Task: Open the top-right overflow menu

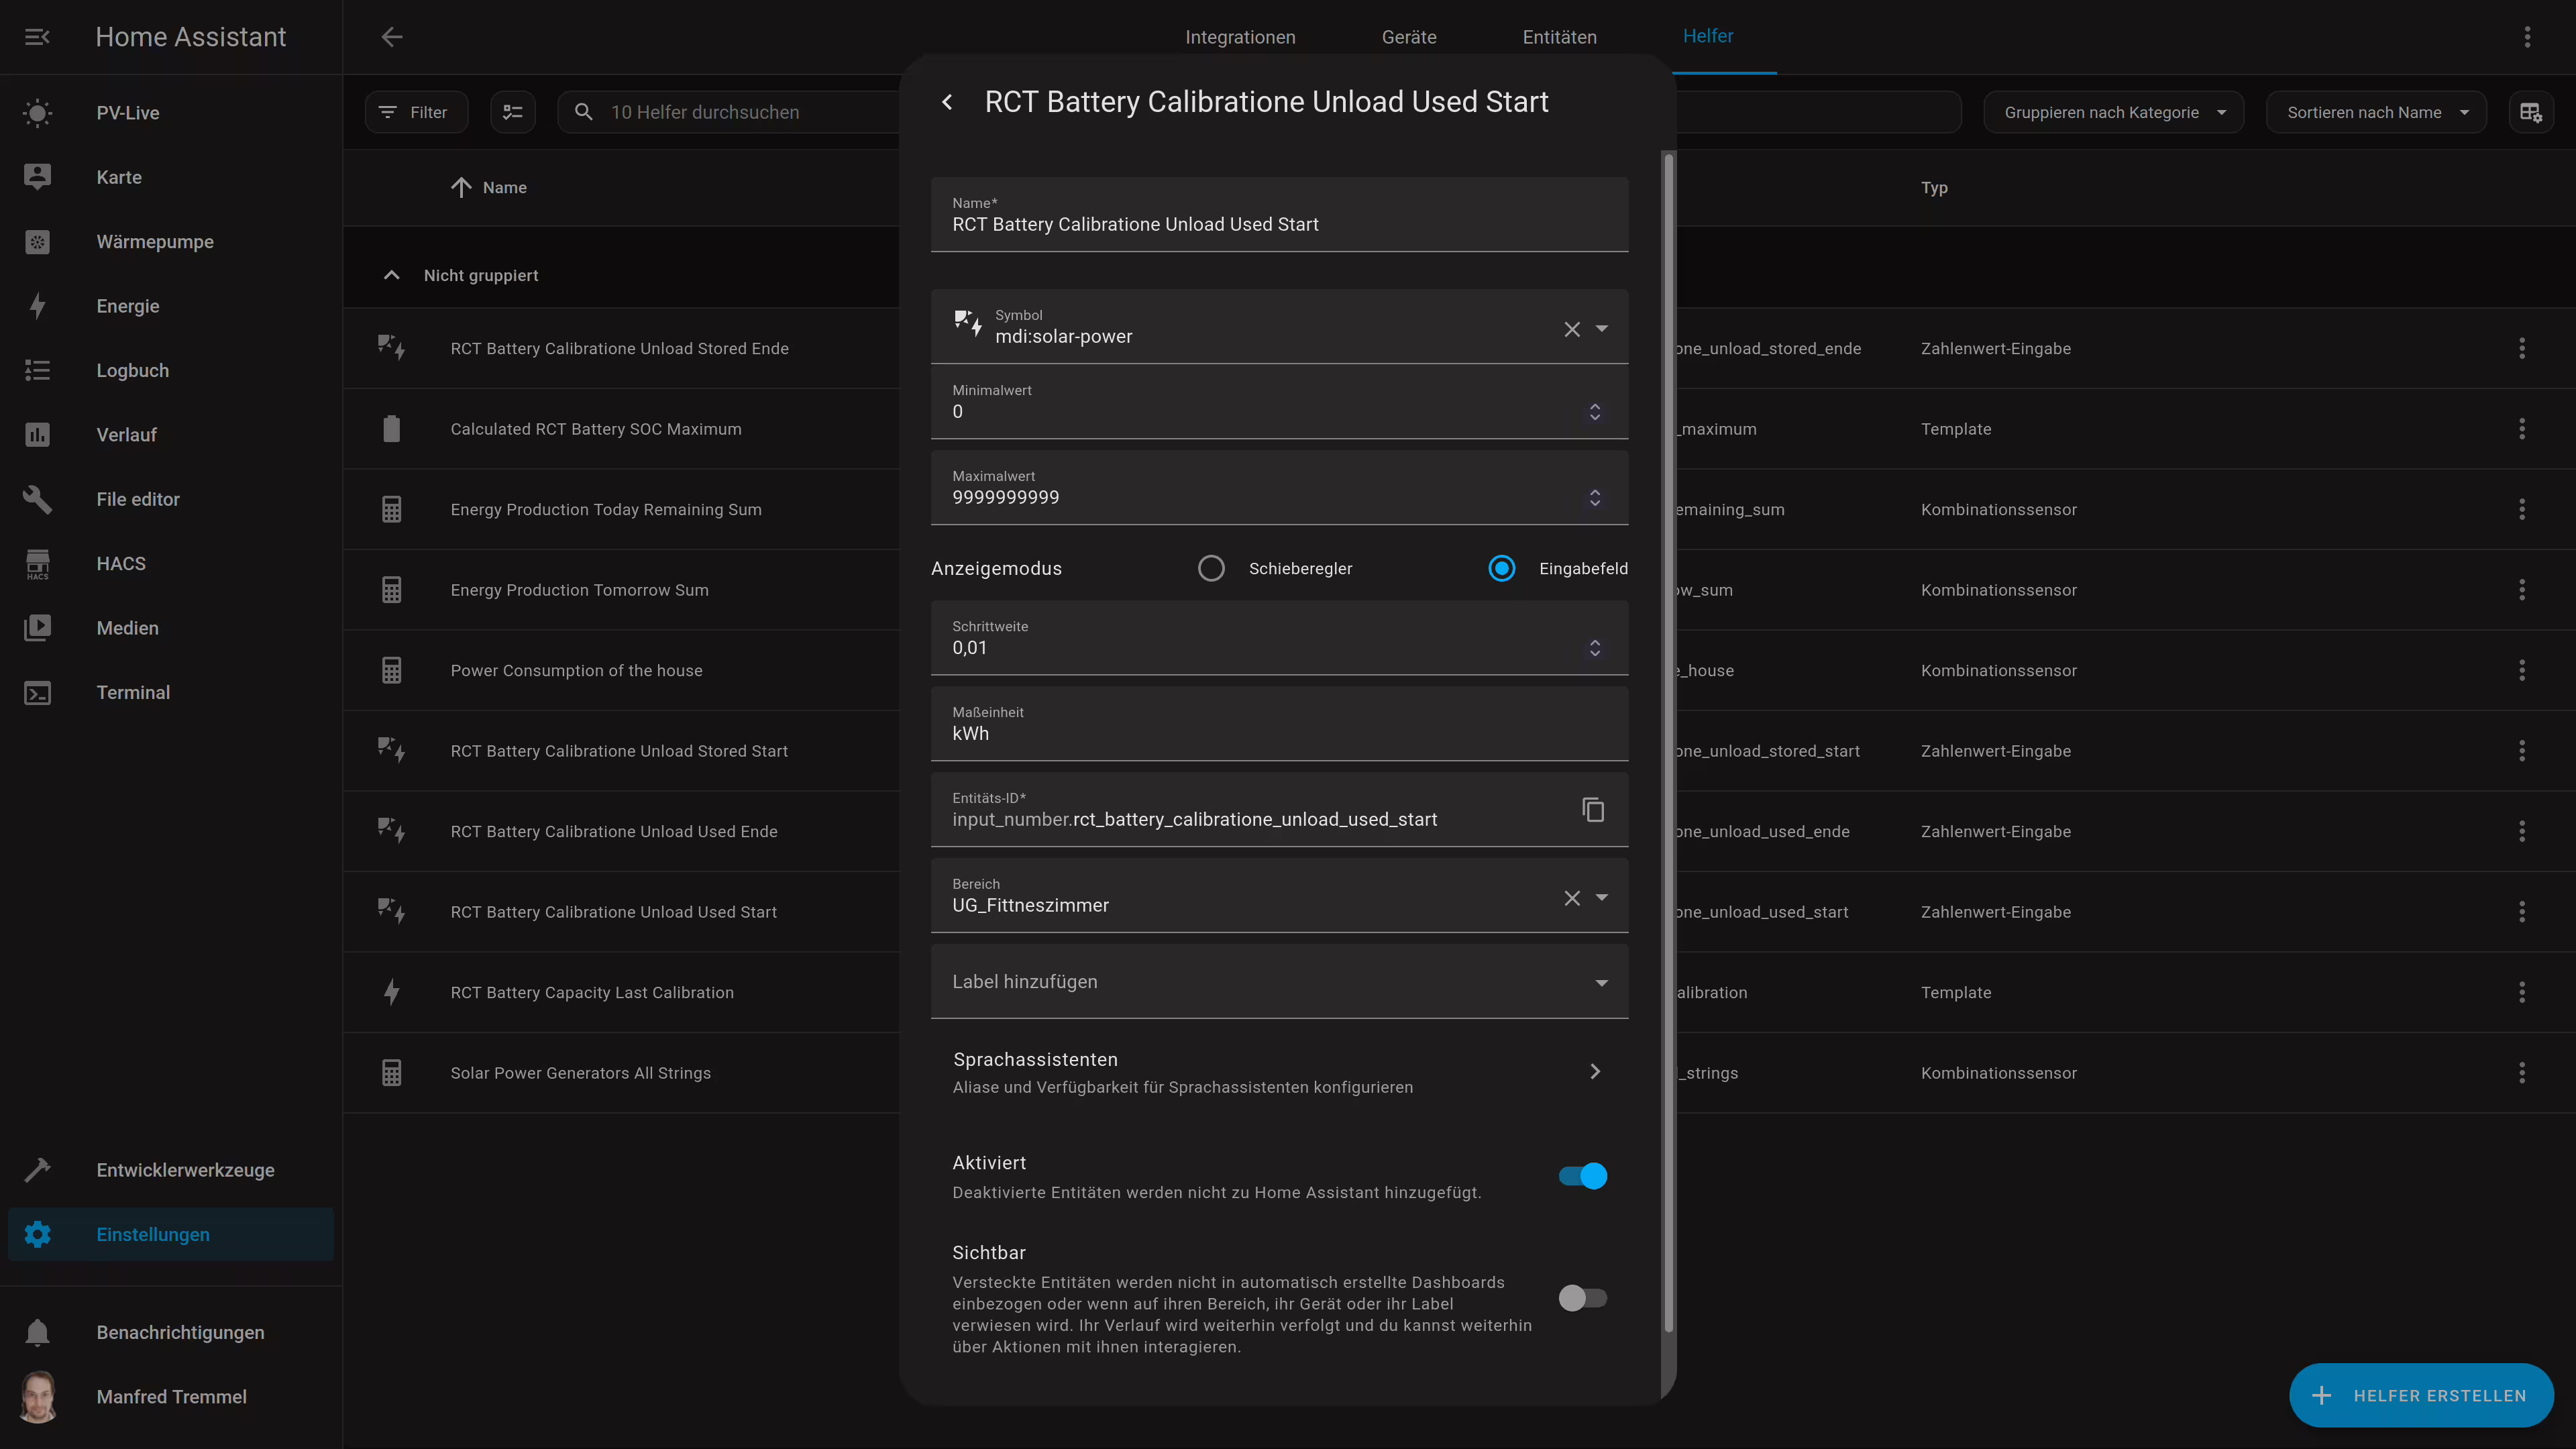Action: (x=2527, y=37)
